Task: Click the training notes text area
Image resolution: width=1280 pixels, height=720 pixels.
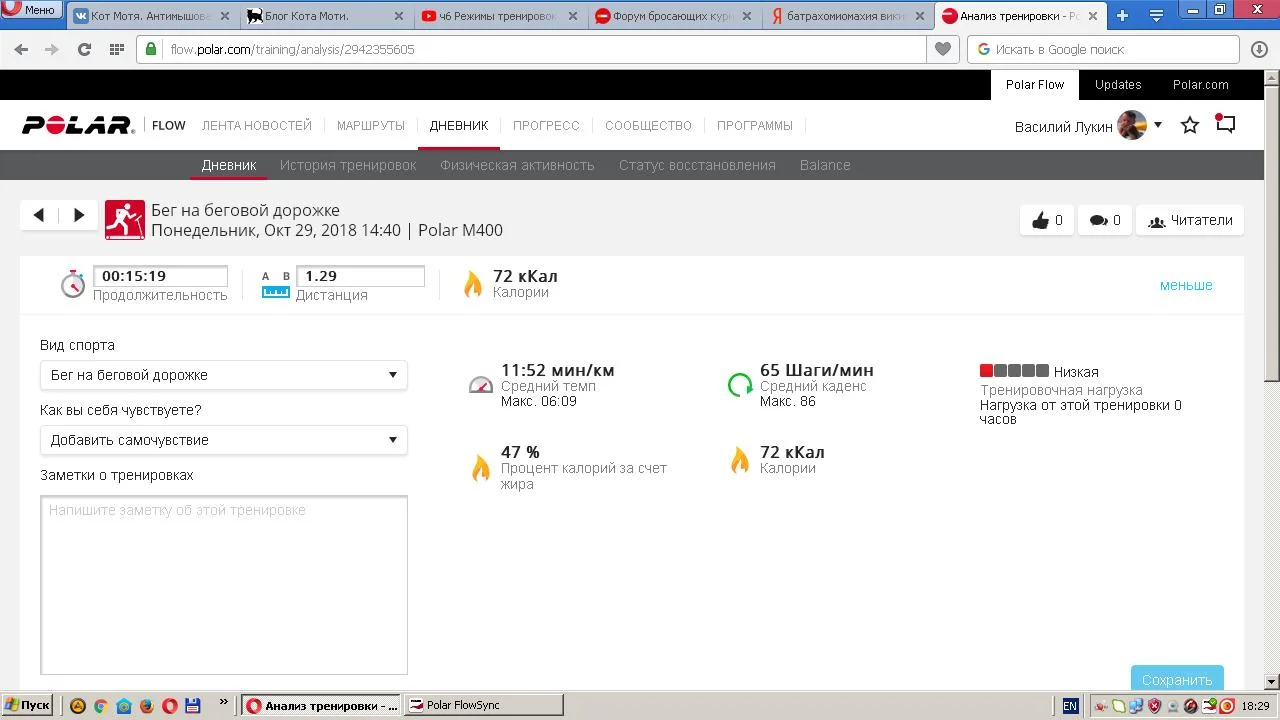Action: 224,585
